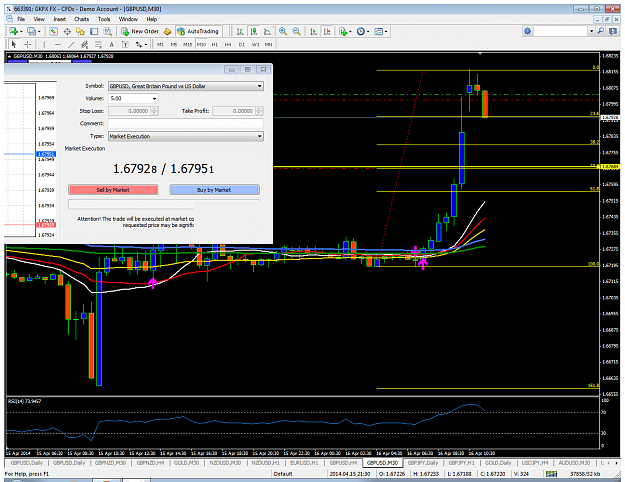This screenshot has height=482, width=625.
Task: Switch timeframe to MN
Action: [268, 45]
